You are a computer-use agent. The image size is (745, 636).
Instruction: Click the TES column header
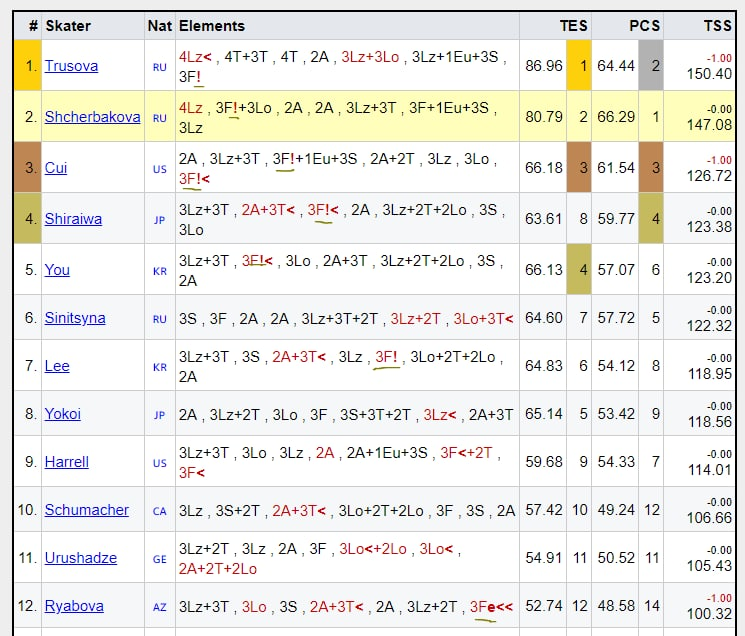click(573, 26)
